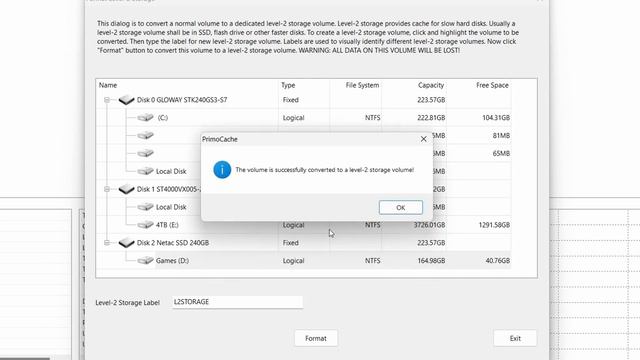Collapse the Disk 2 Netac SSD node
Image resolution: width=640 pixels, height=360 pixels.
click(x=107, y=243)
